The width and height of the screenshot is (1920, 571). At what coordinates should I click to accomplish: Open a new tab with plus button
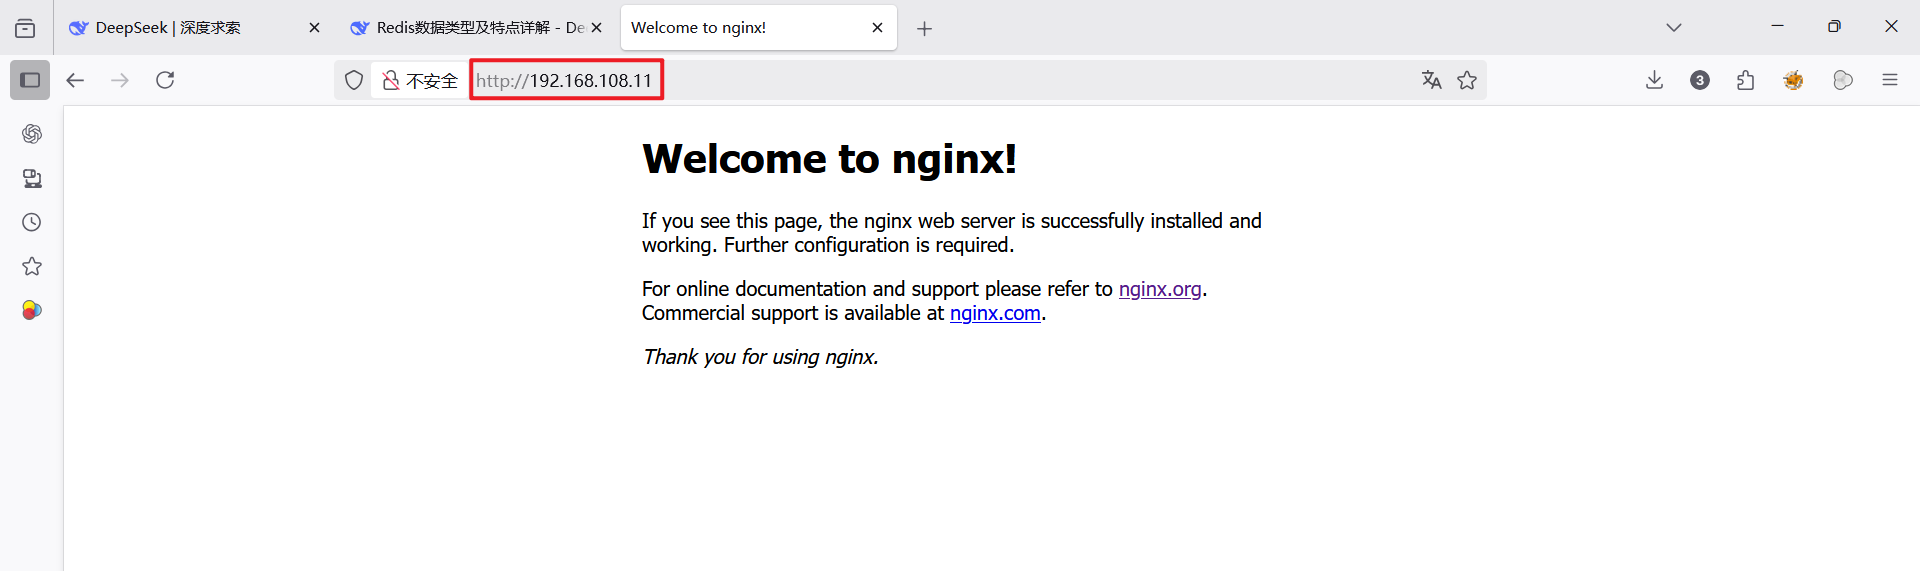point(924,28)
